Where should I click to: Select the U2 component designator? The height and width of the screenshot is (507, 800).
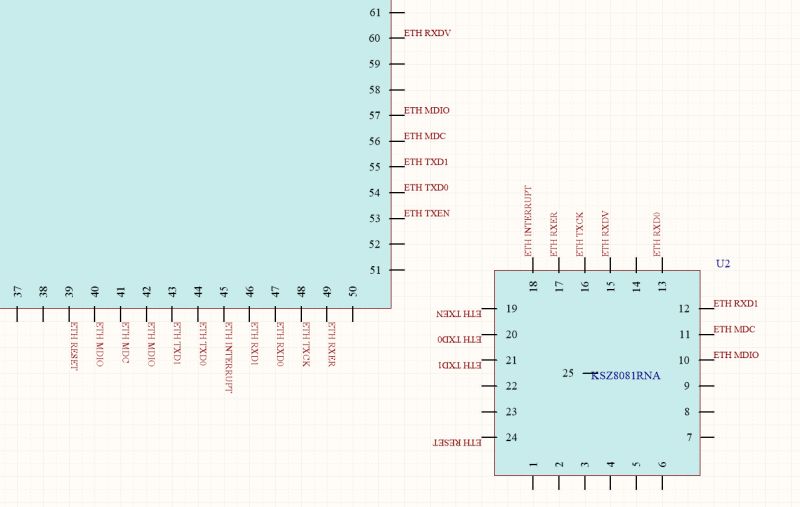(x=723, y=263)
